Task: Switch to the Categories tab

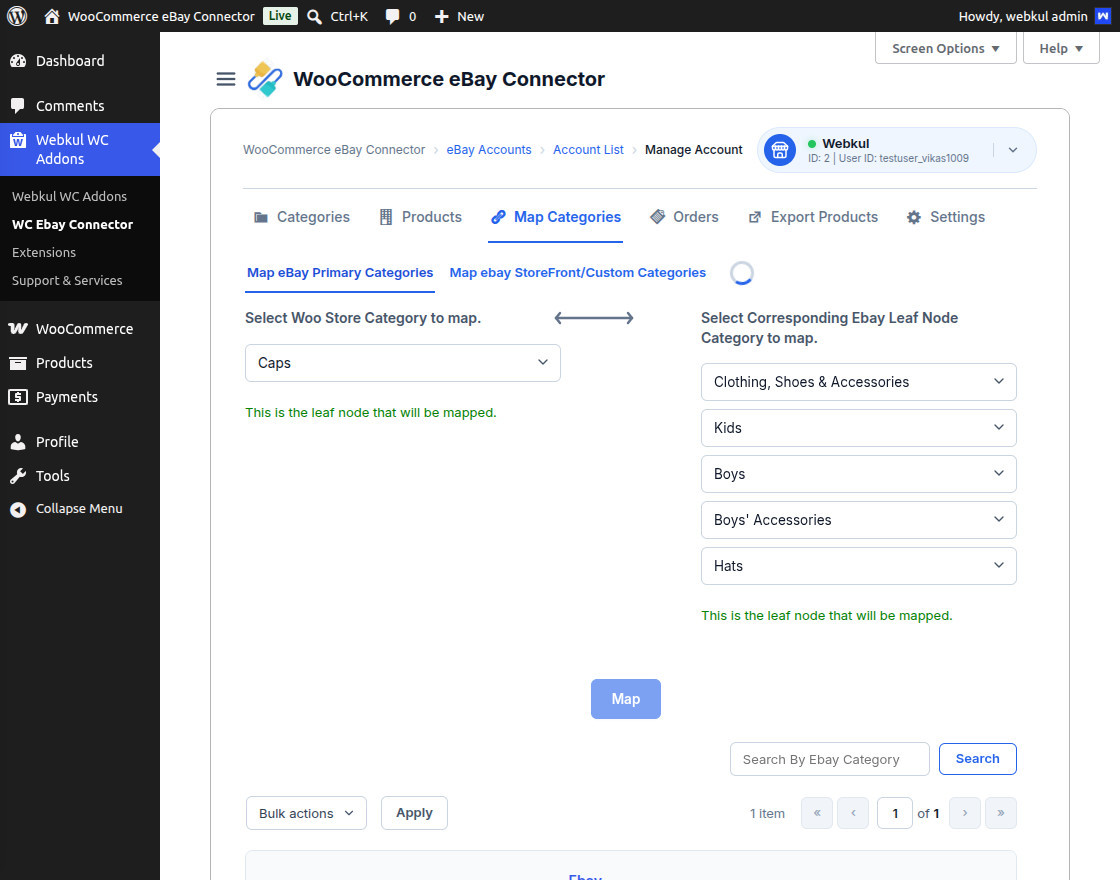Action: pyautogui.click(x=301, y=217)
